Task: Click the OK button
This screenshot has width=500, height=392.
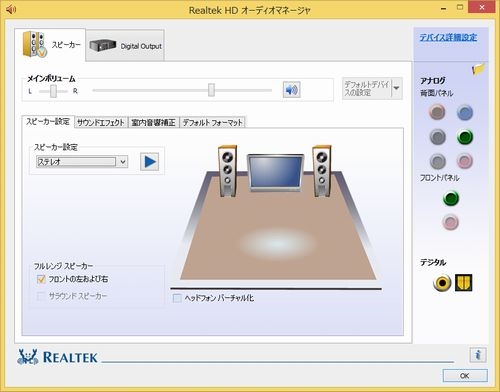Action: point(465,376)
